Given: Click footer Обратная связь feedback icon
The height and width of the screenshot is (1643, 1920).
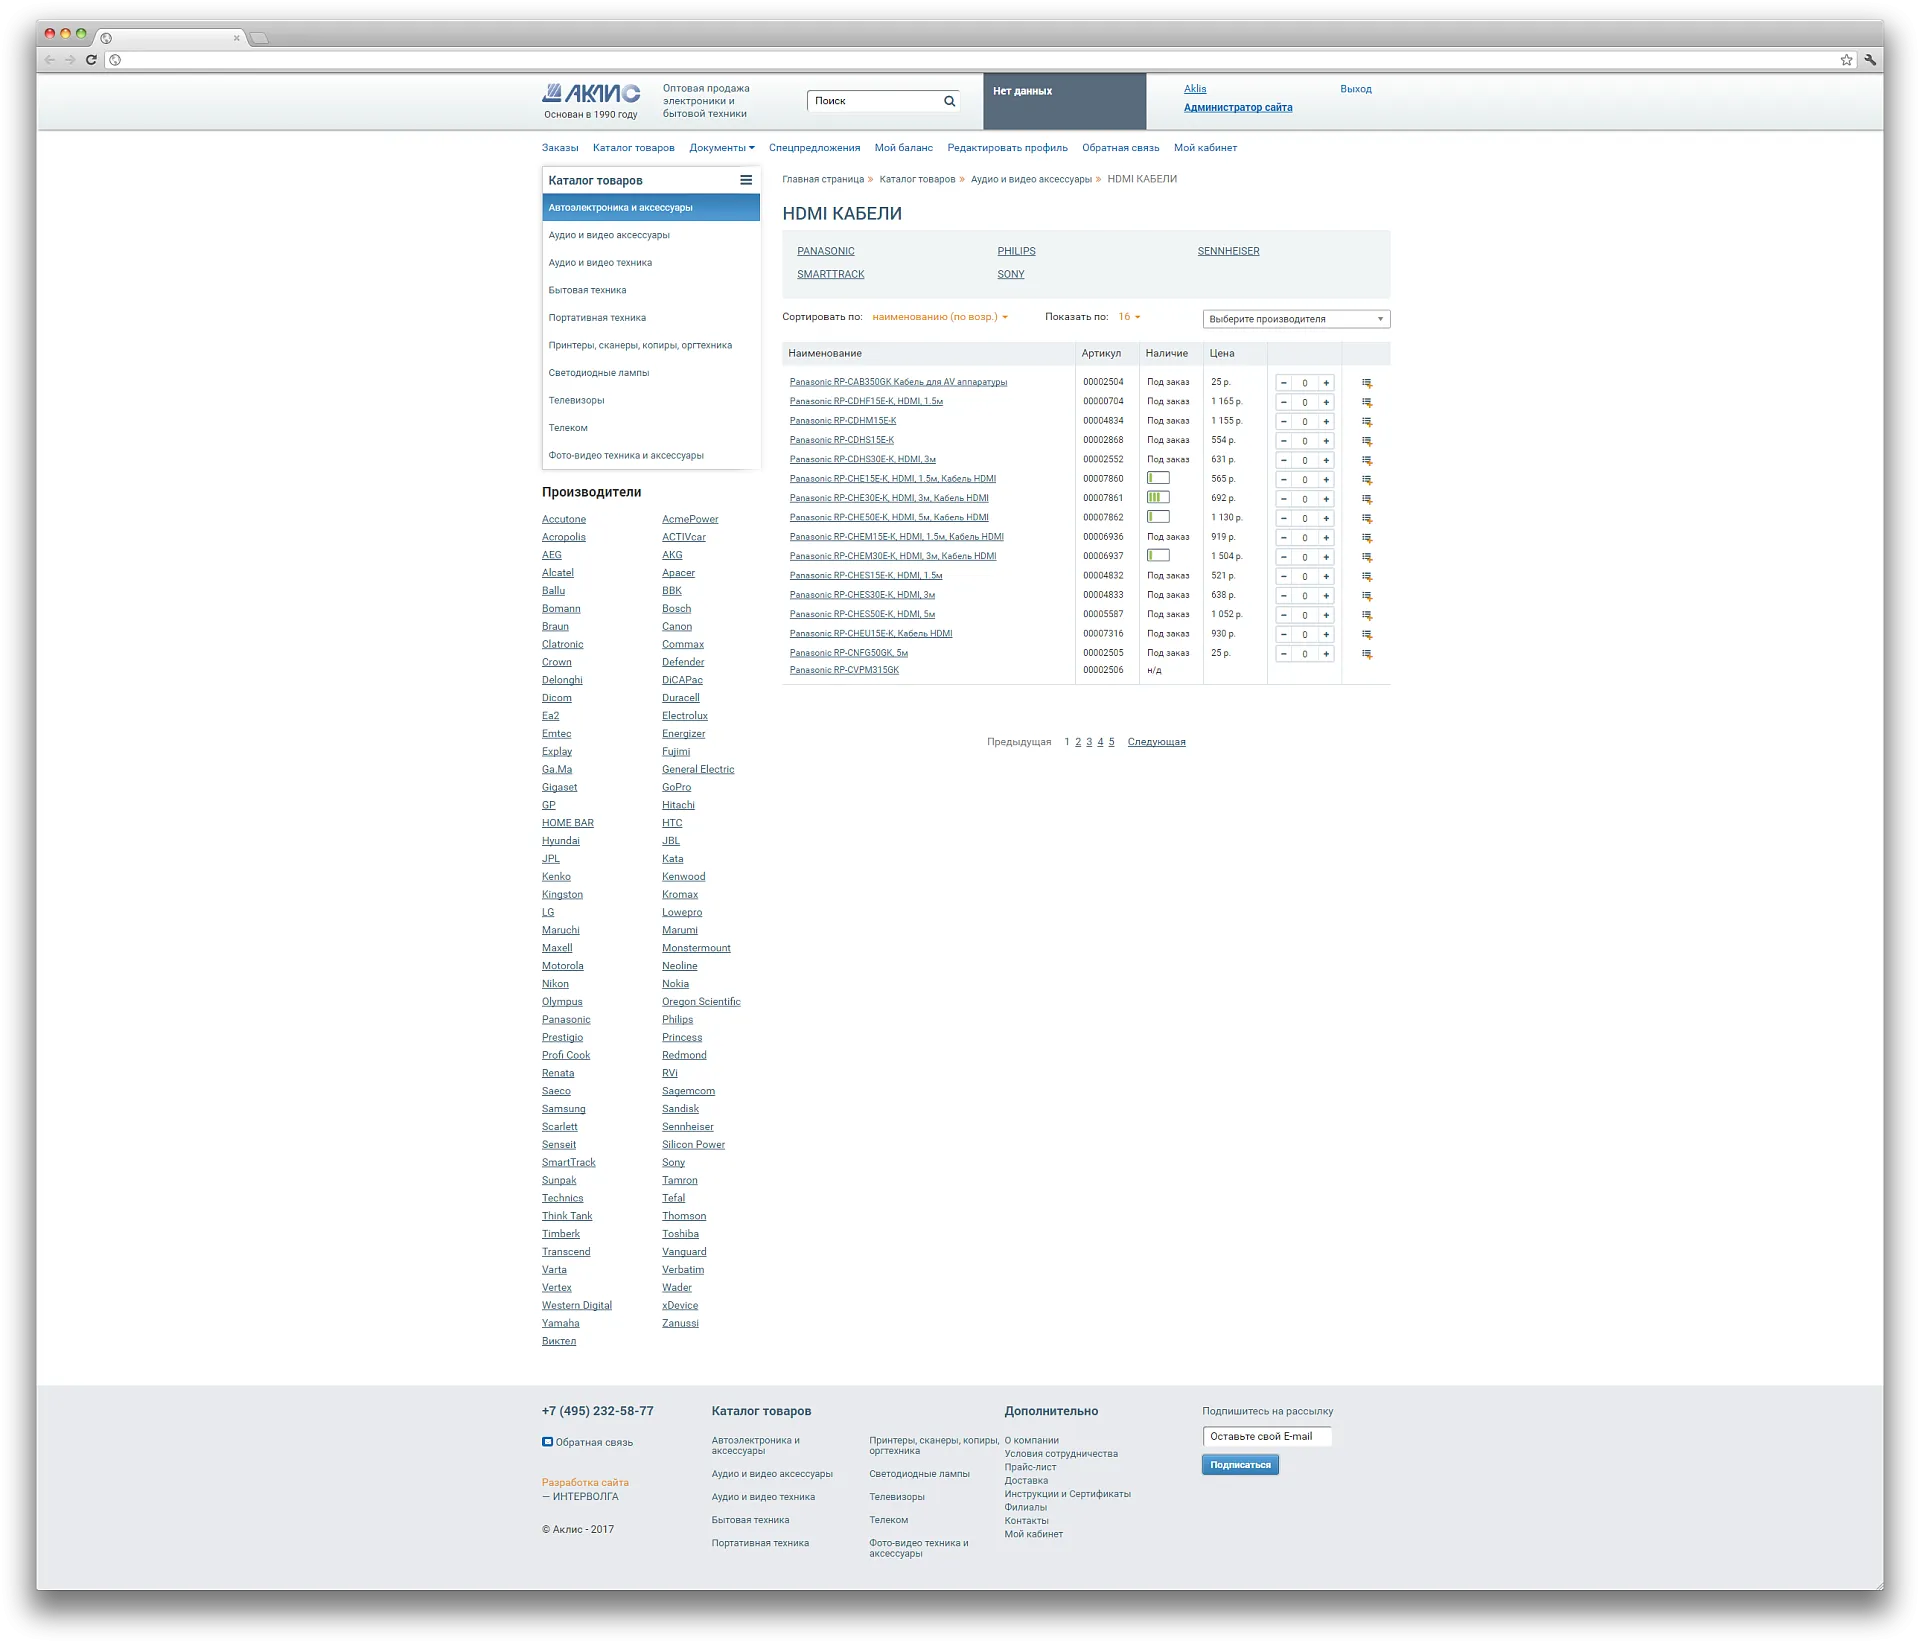Looking at the screenshot, I should click(547, 1442).
